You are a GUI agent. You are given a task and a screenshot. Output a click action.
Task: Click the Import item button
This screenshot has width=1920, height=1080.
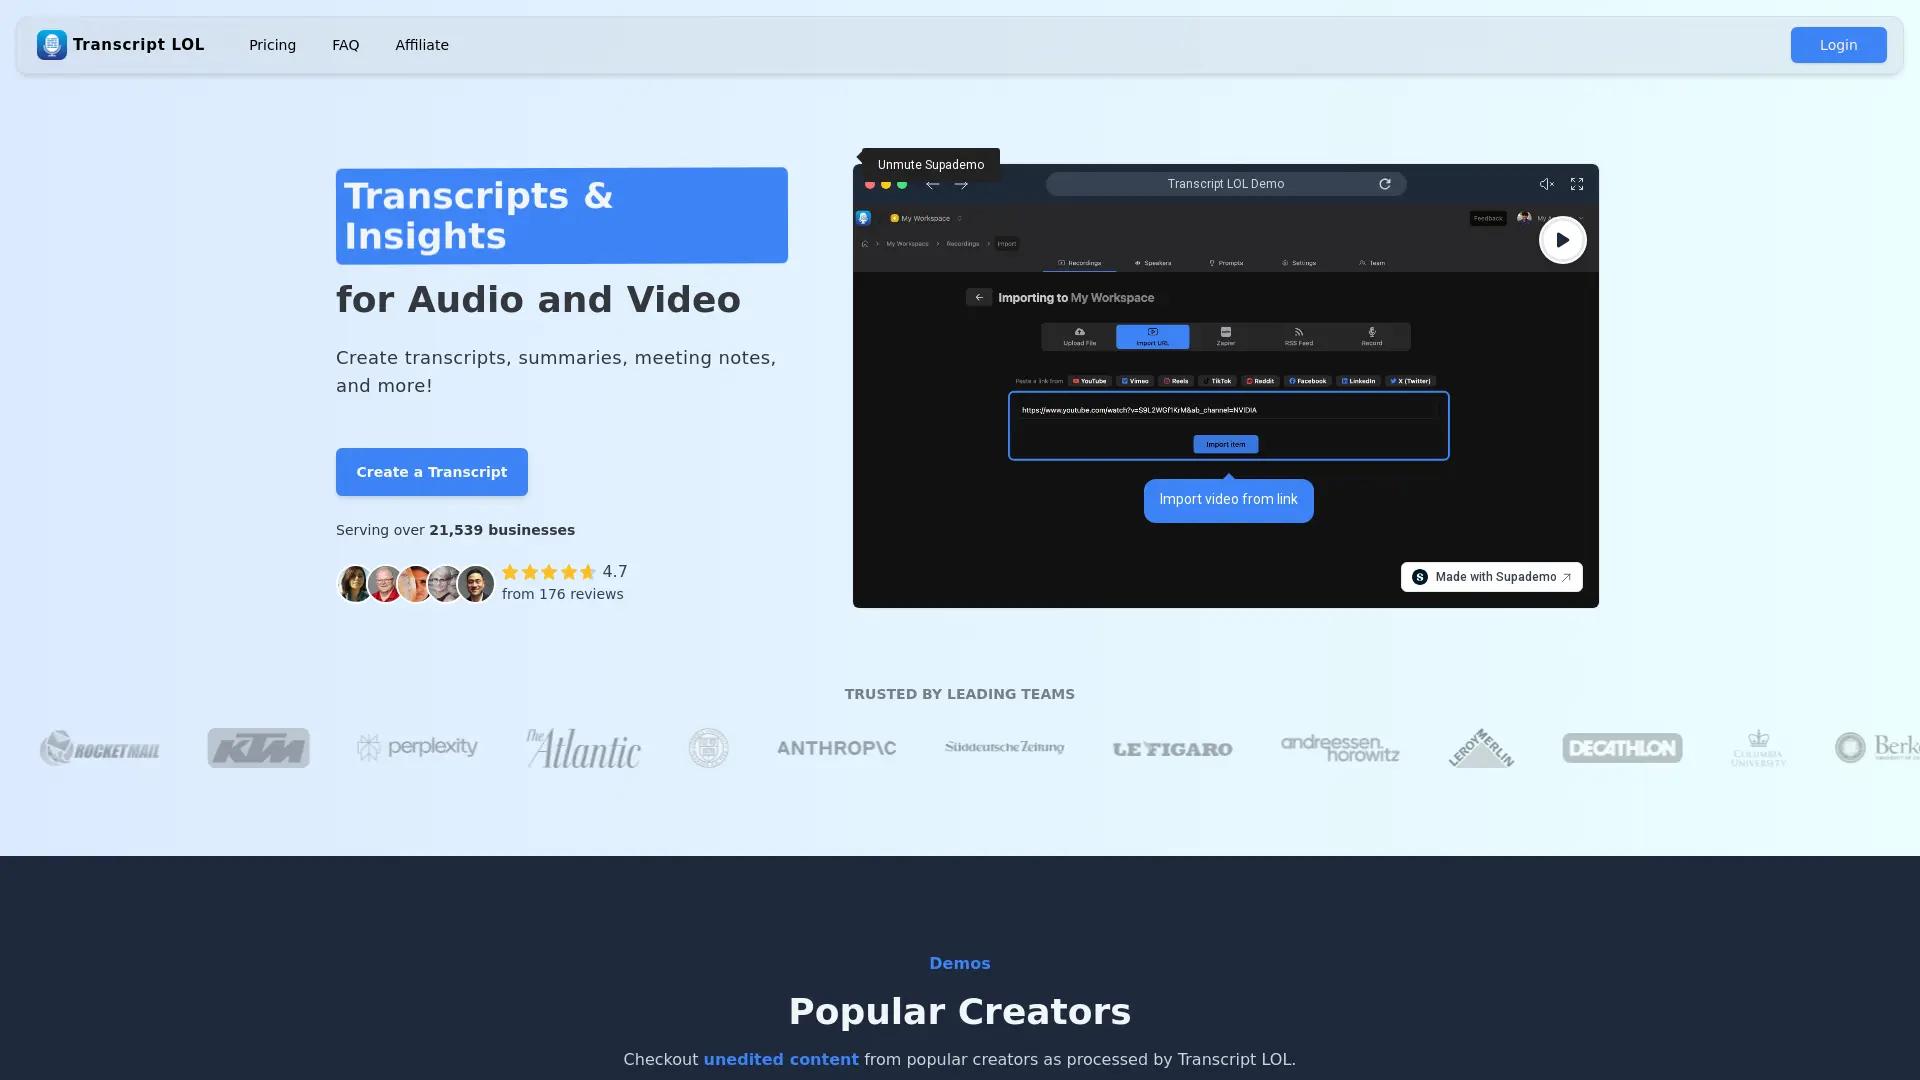[x=1226, y=444]
